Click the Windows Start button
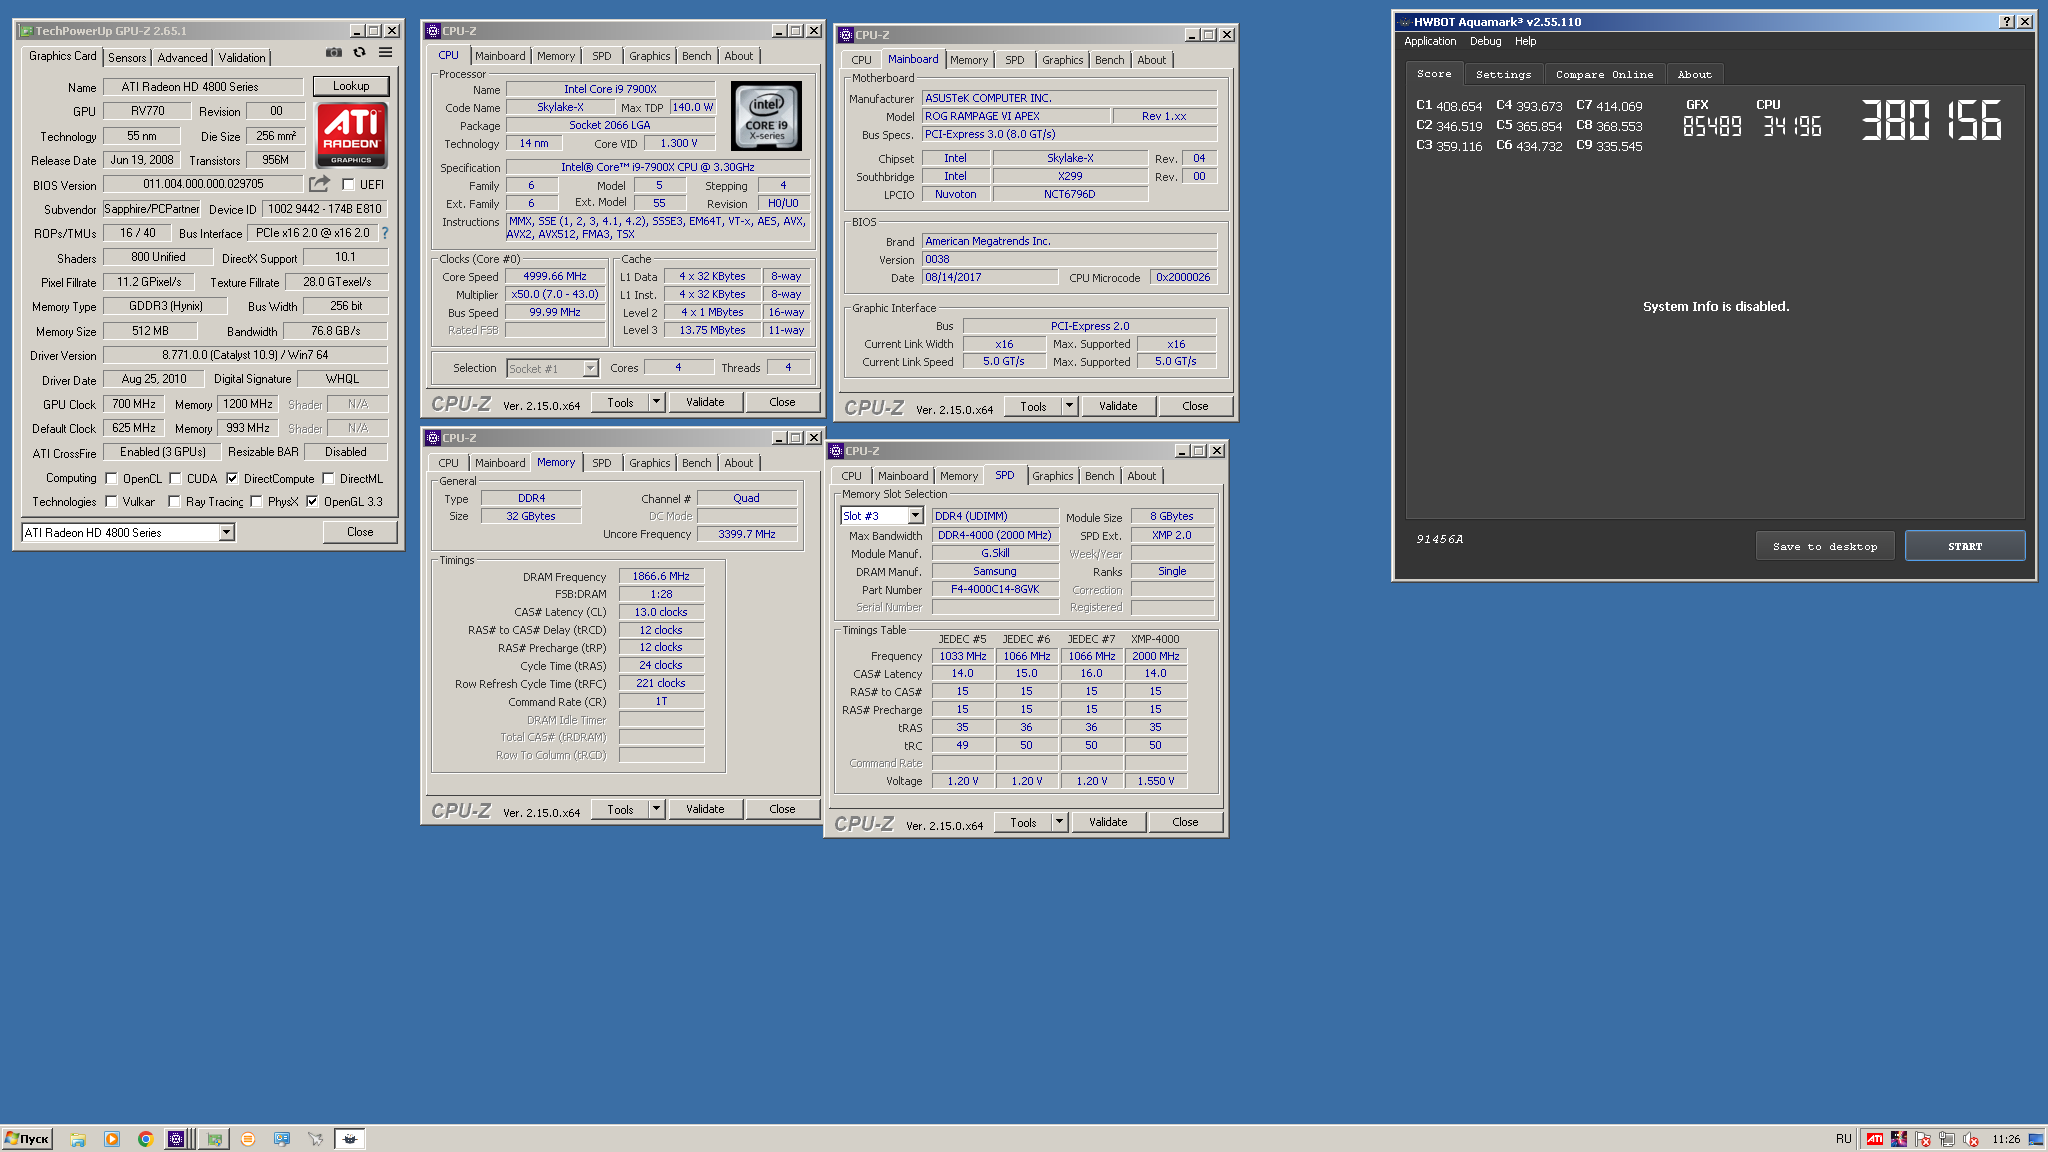 point(27,1139)
